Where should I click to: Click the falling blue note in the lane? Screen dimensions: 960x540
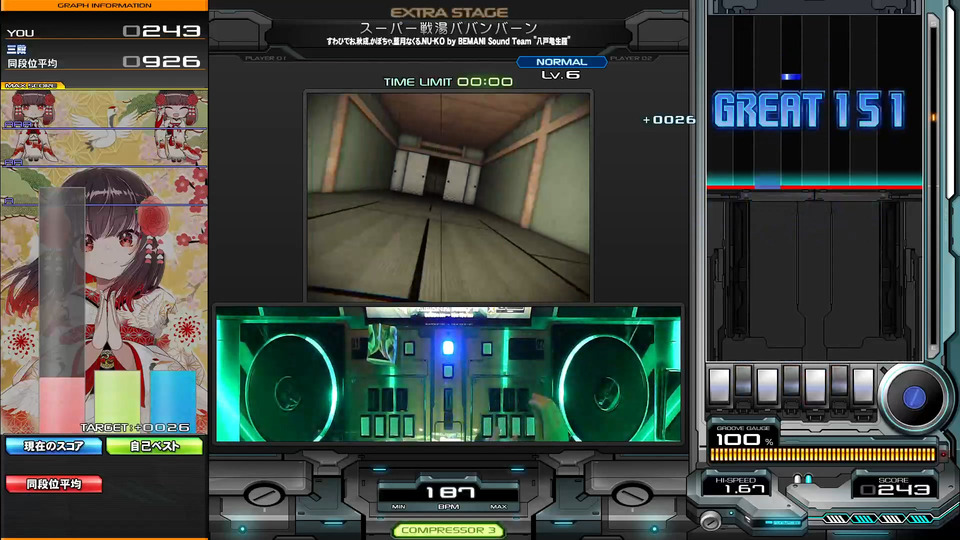point(790,77)
